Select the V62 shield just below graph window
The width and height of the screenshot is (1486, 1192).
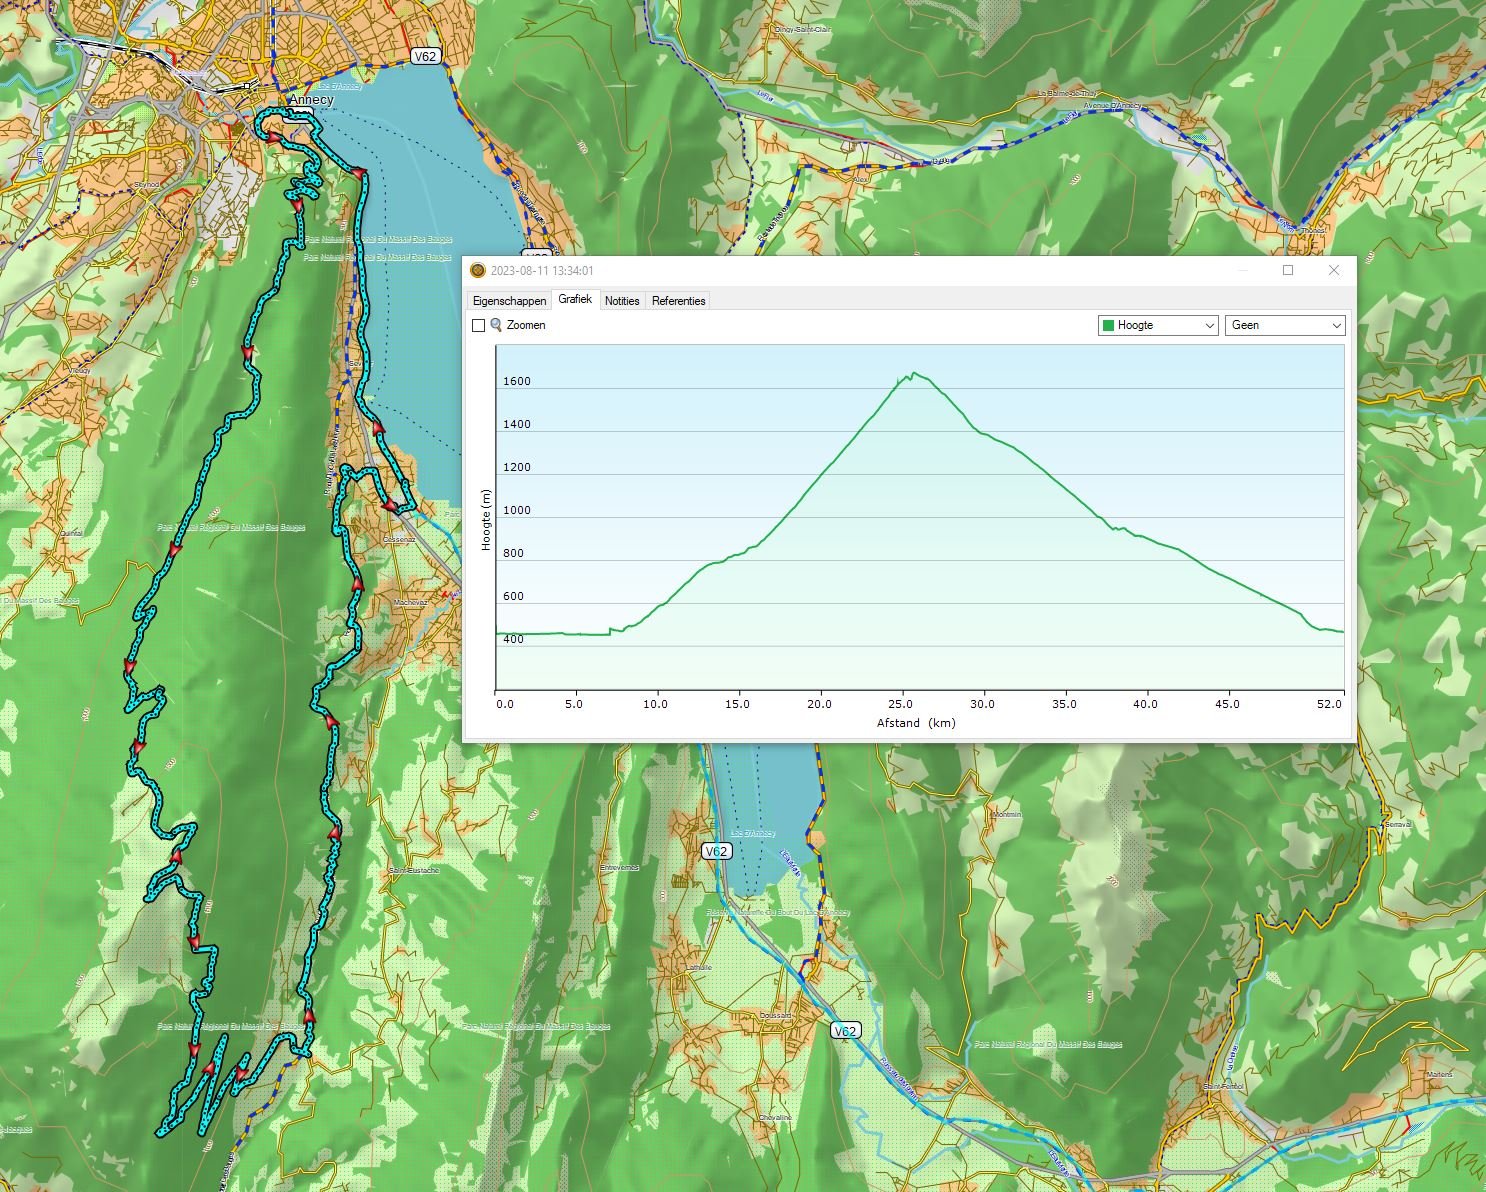(x=715, y=851)
